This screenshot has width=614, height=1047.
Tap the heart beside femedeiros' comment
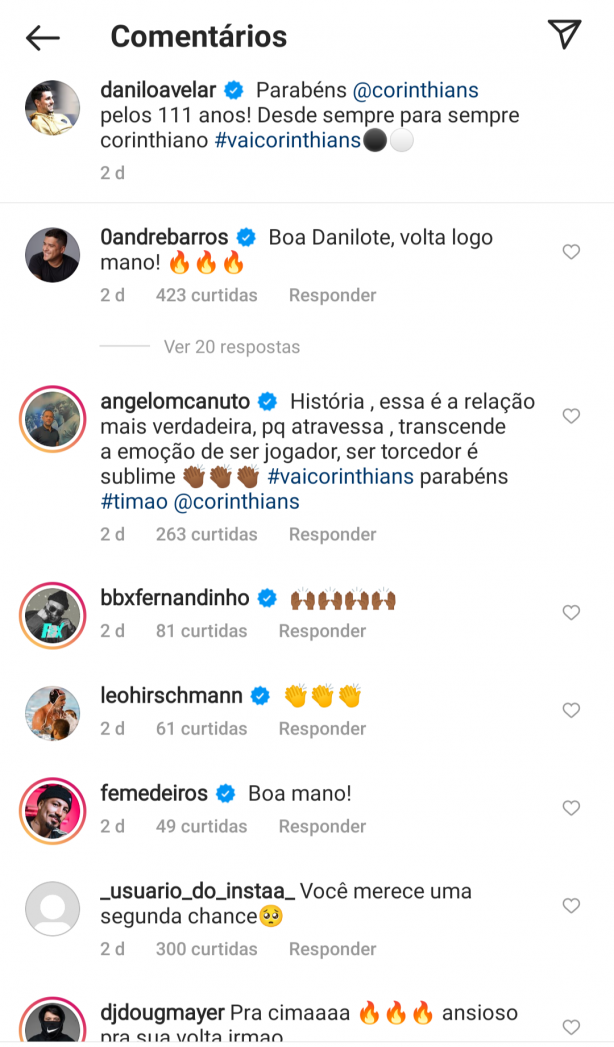tap(571, 808)
